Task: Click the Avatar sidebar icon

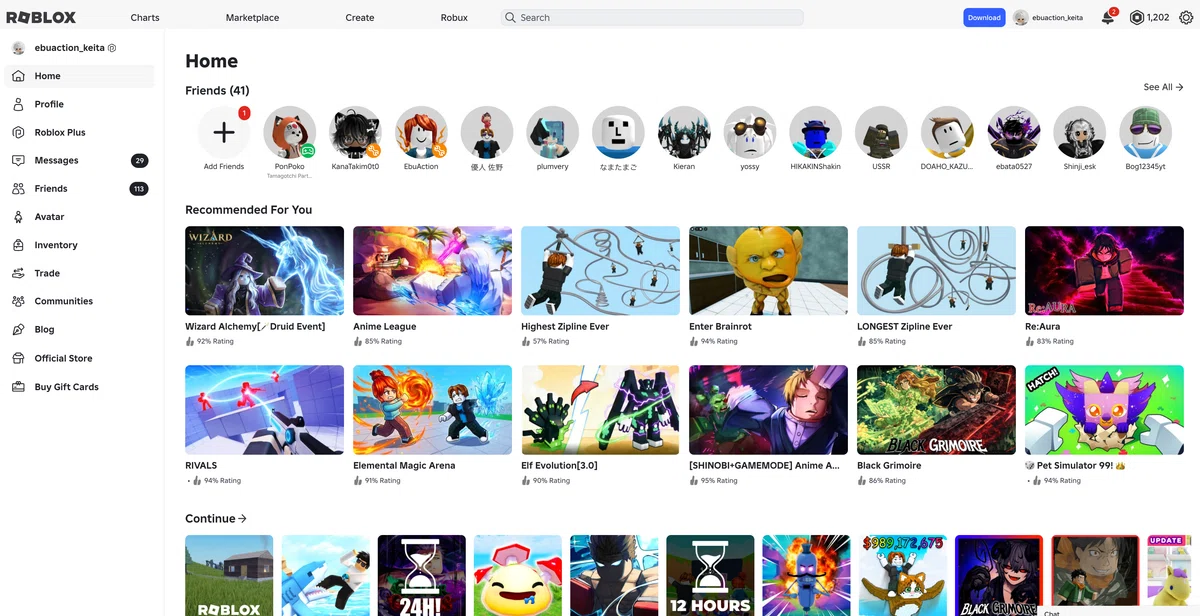Action: pyautogui.click(x=18, y=217)
